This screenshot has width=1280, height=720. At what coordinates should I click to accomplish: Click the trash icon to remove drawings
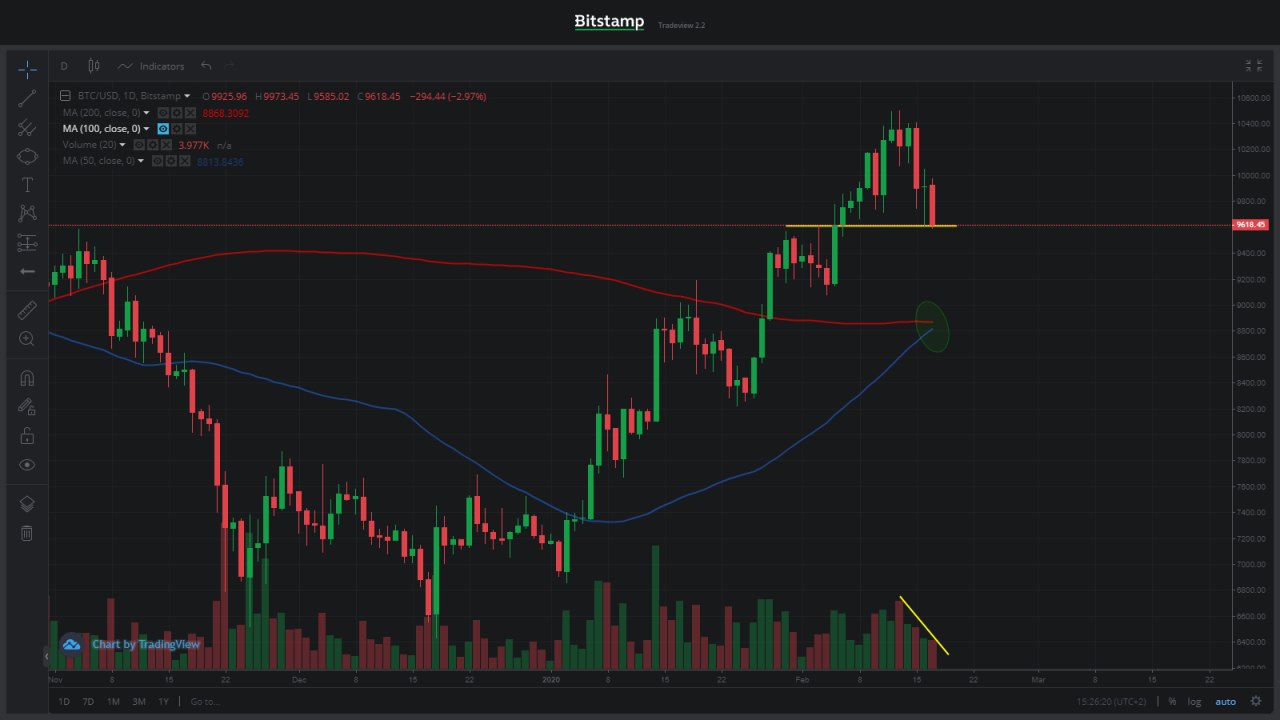point(27,533)
